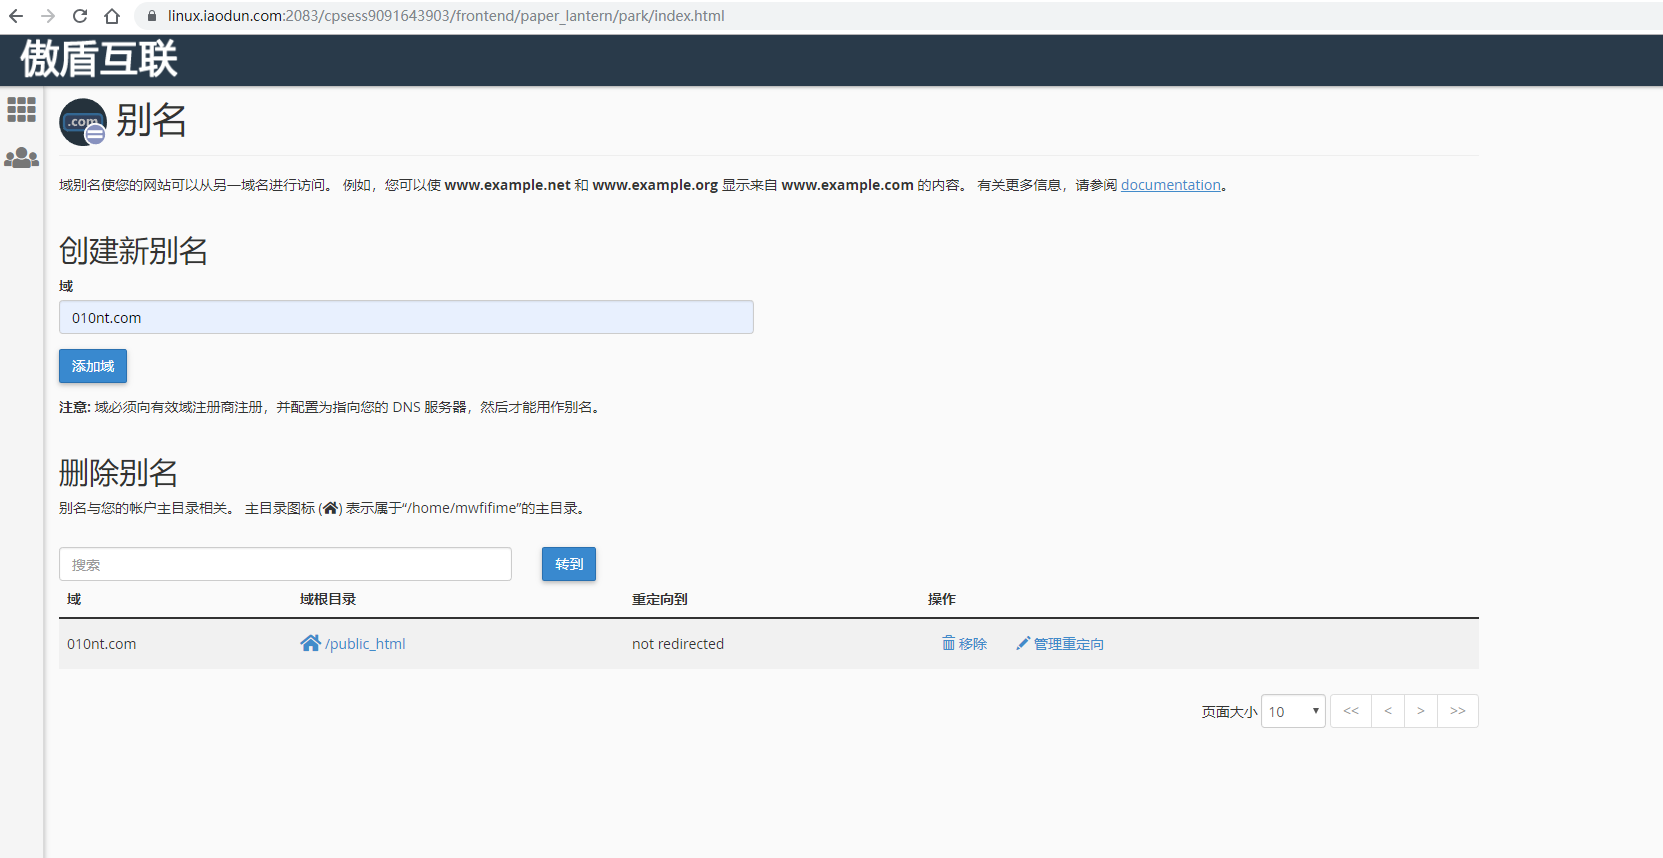Go to next page with > button

1420,711
